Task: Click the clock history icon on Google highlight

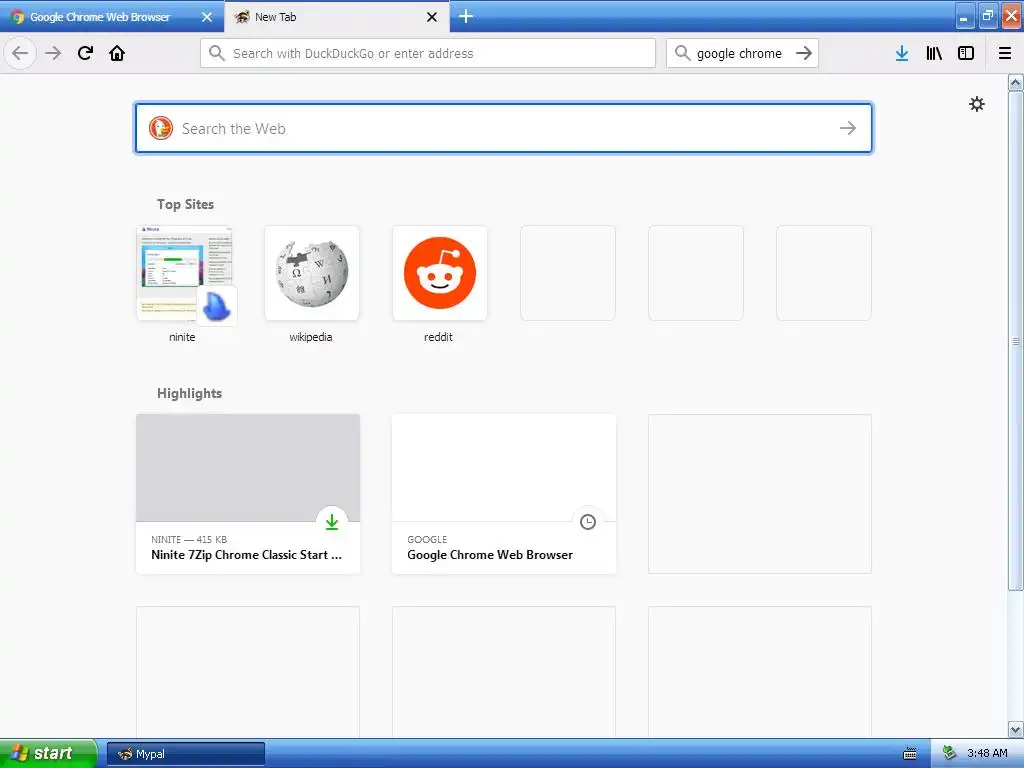Action: (588, 521)
